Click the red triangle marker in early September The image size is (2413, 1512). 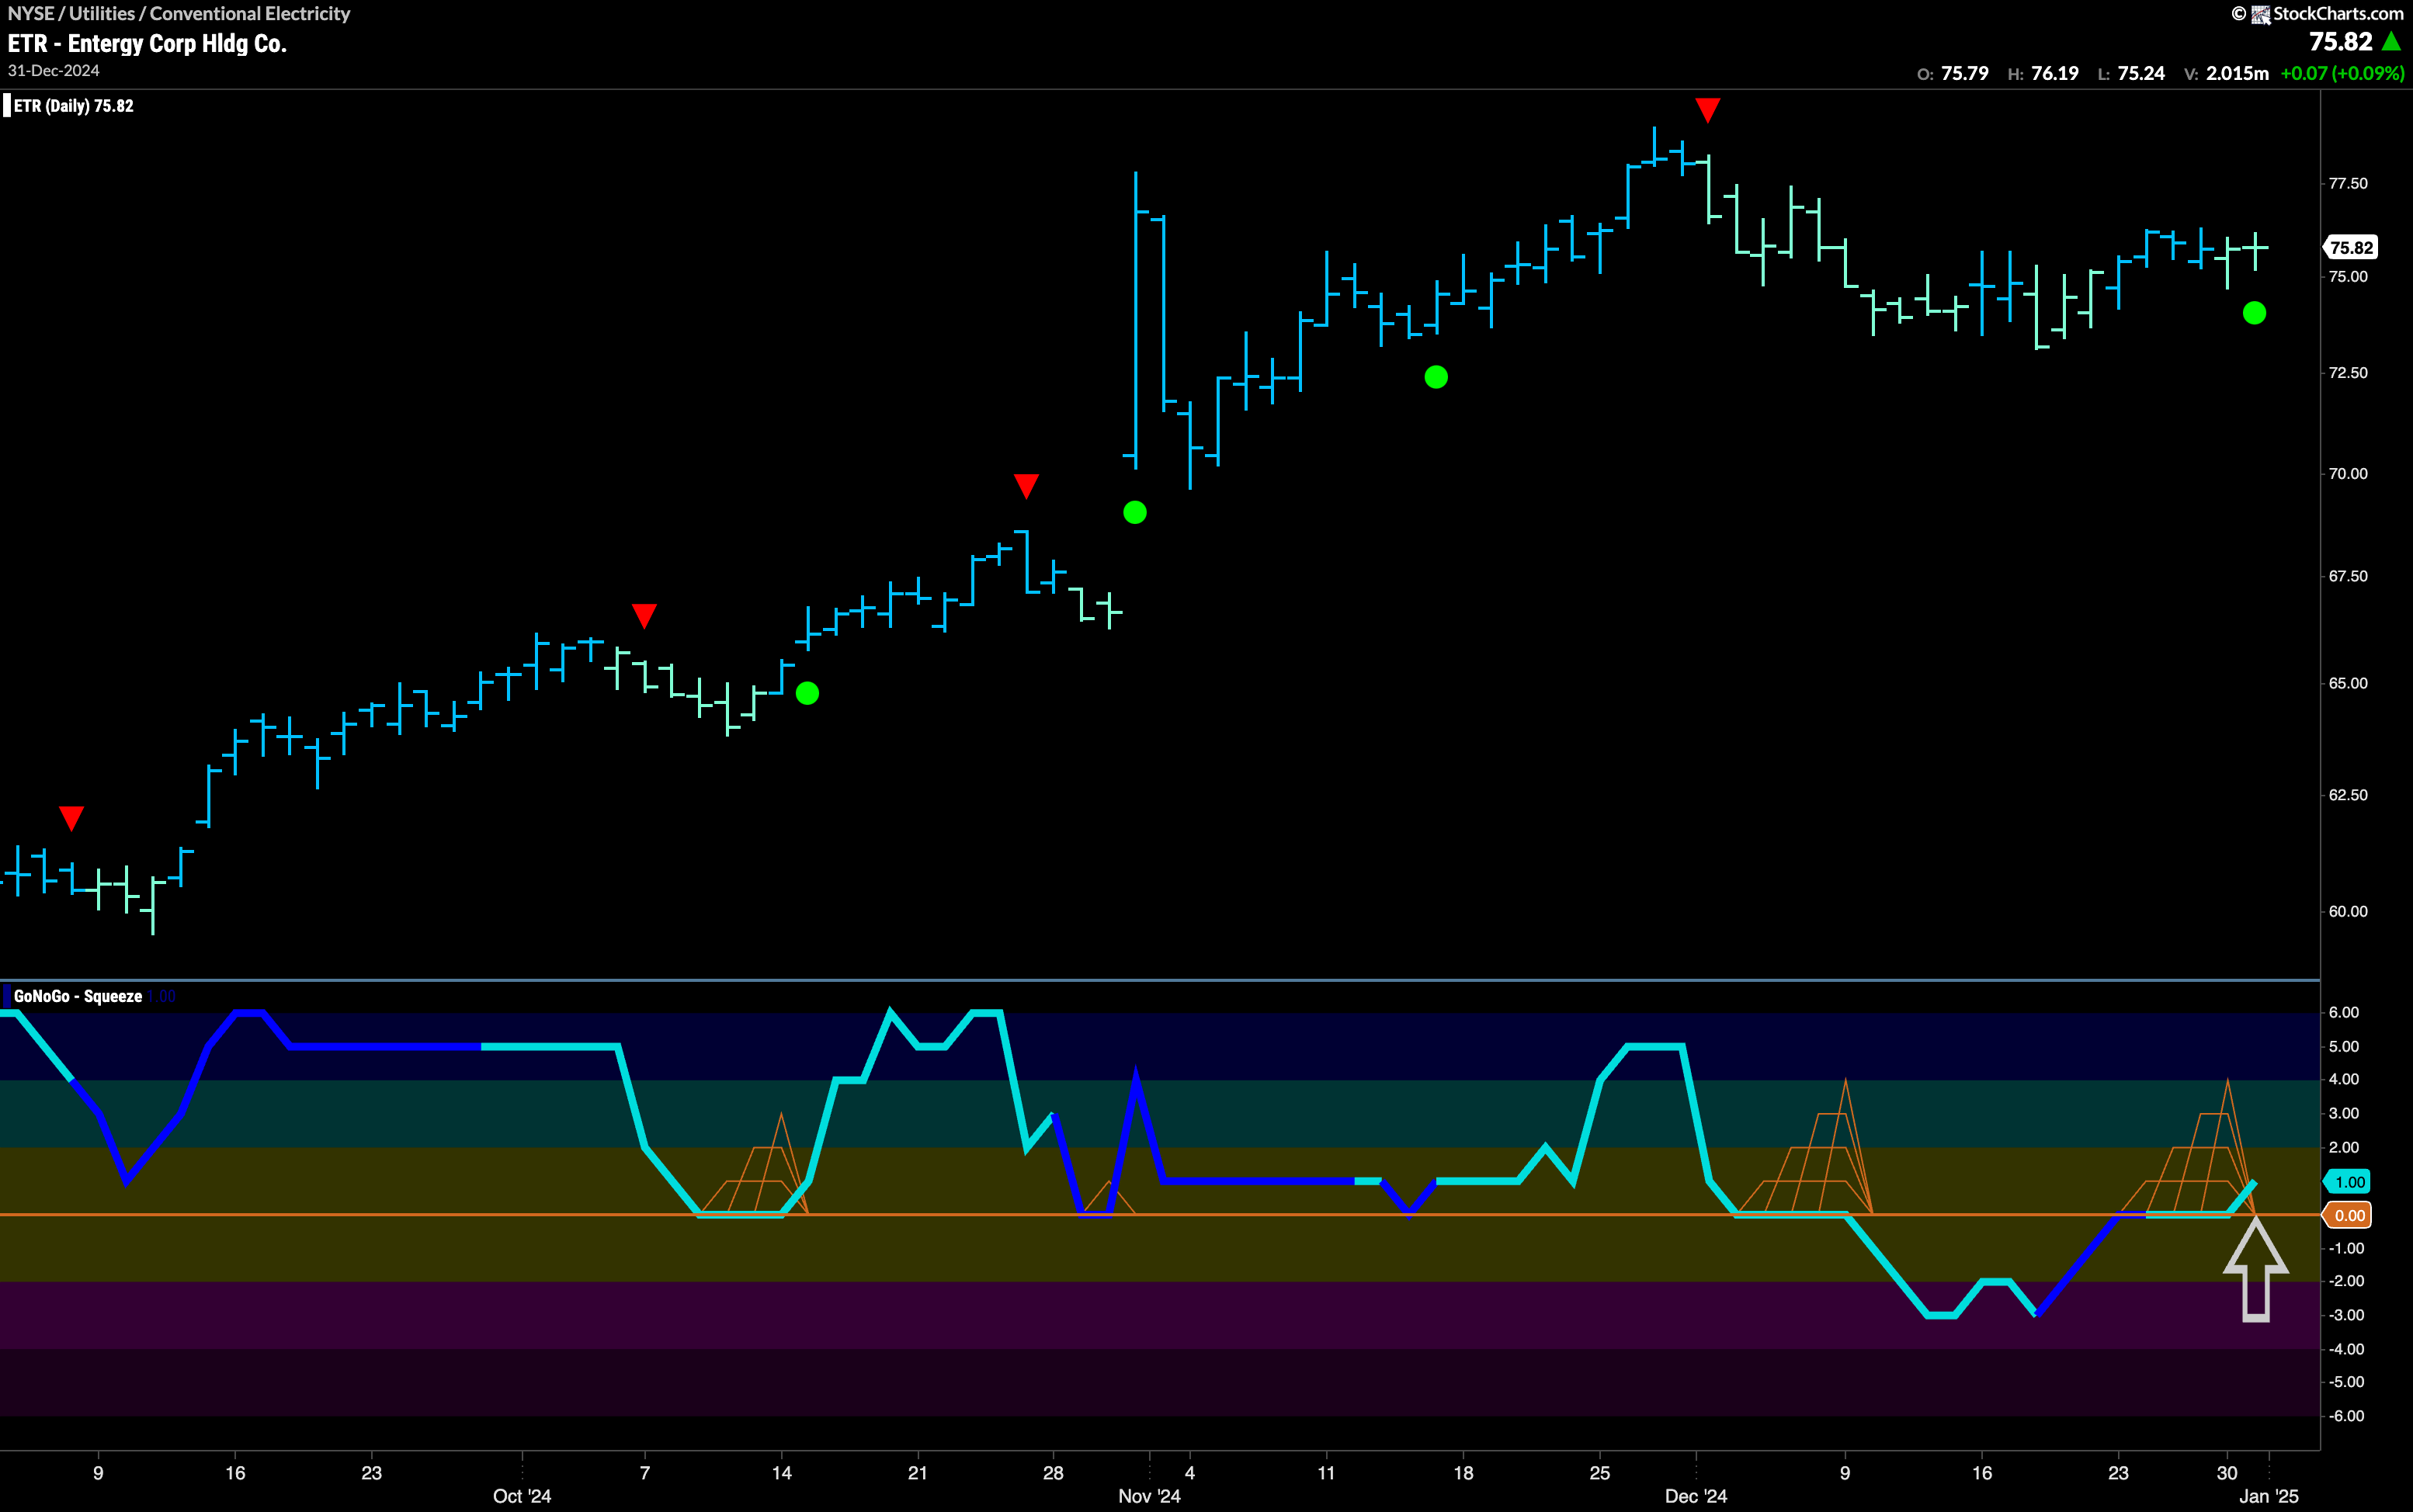(71, 818)
